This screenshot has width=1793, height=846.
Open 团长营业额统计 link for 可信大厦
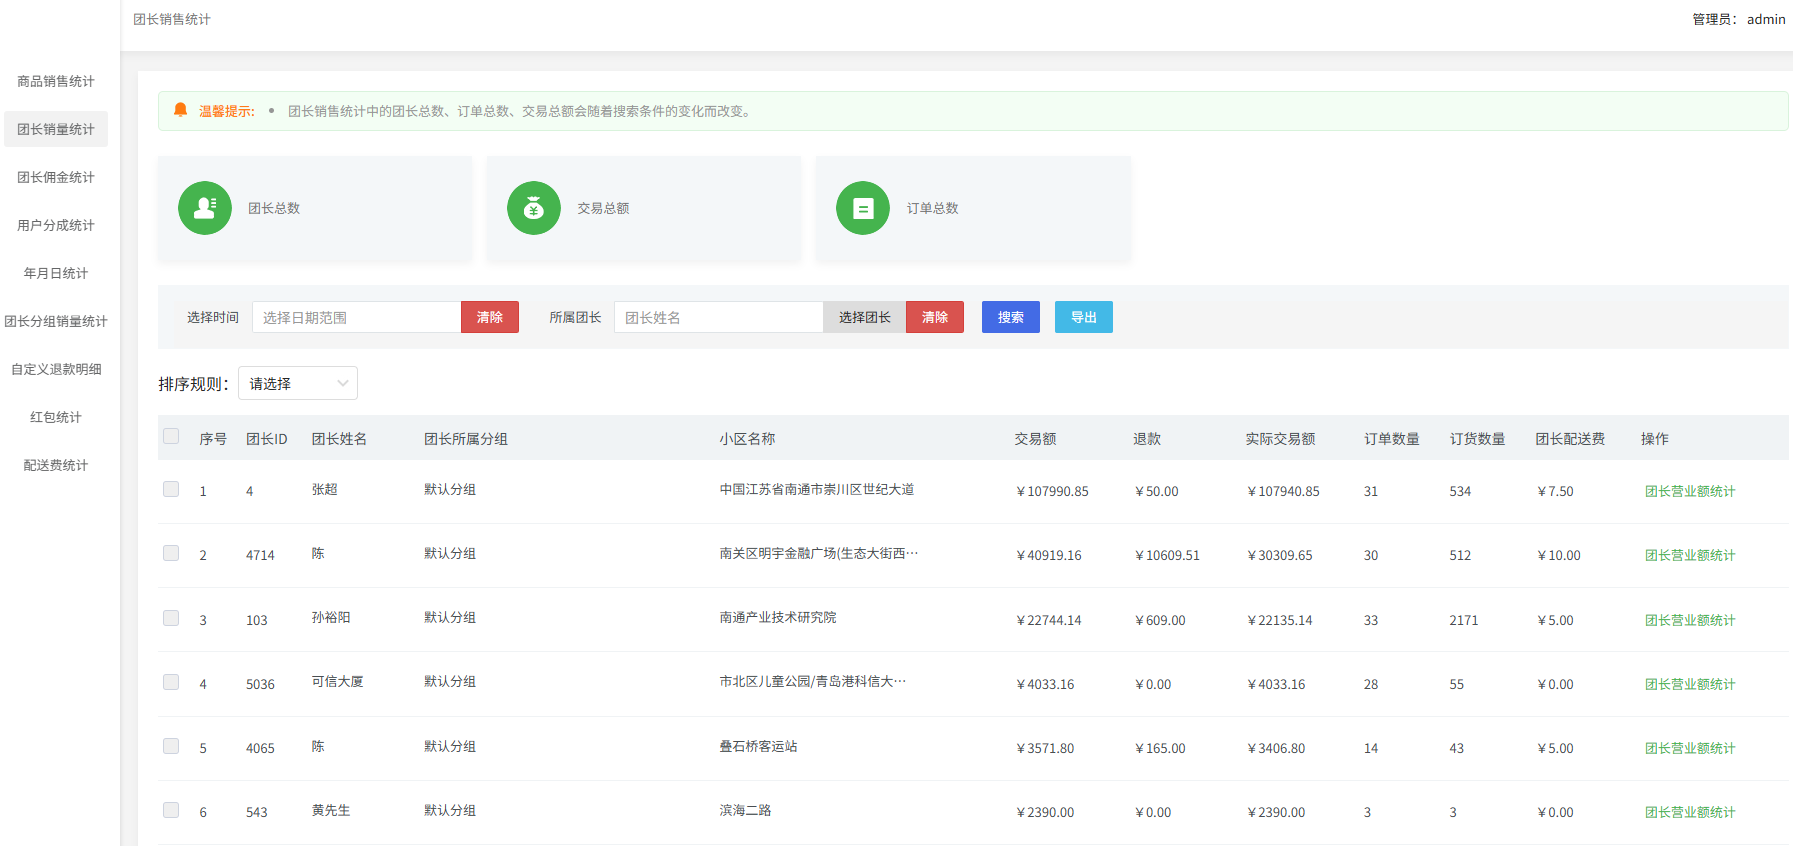[x=1689, y=684]
